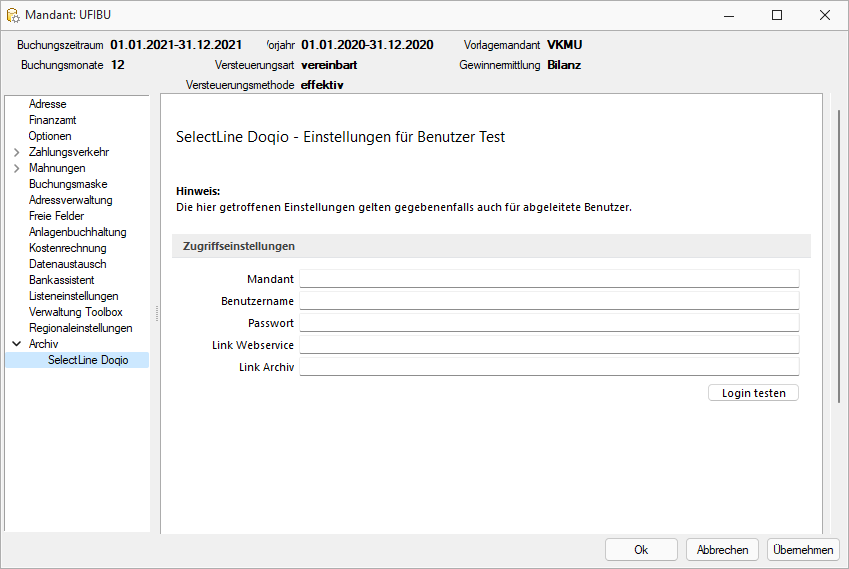Click the Buchungszeitraum date range value
The width and height of the screenshot is (849, 569).
pyautogui.click(x=176, y=45)
